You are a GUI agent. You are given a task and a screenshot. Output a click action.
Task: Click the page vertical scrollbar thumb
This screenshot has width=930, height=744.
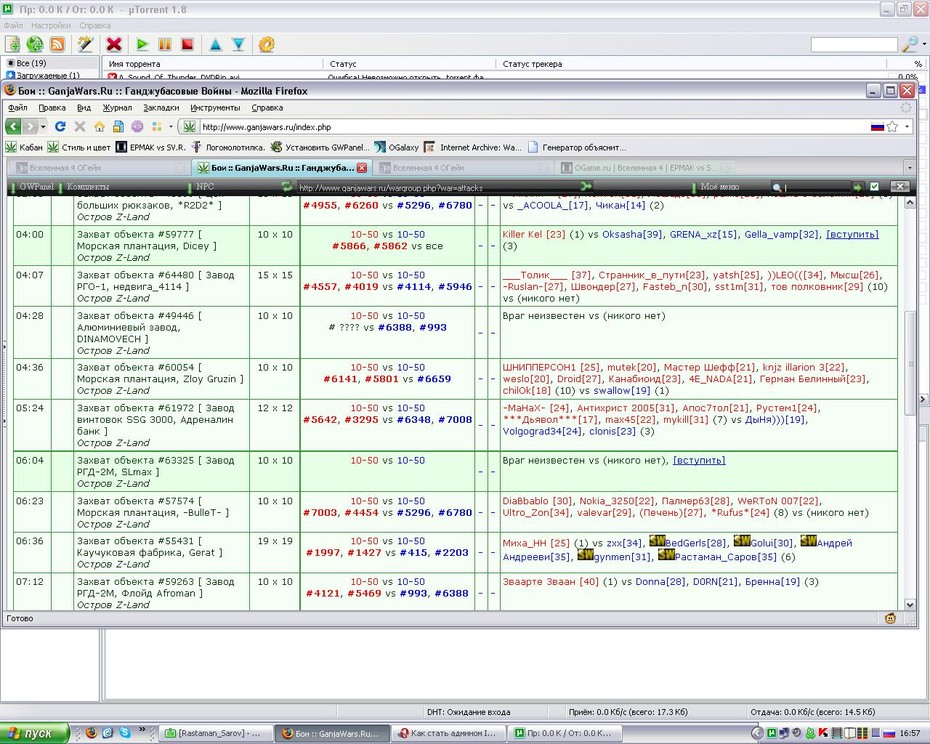click(x=910, y=363)
